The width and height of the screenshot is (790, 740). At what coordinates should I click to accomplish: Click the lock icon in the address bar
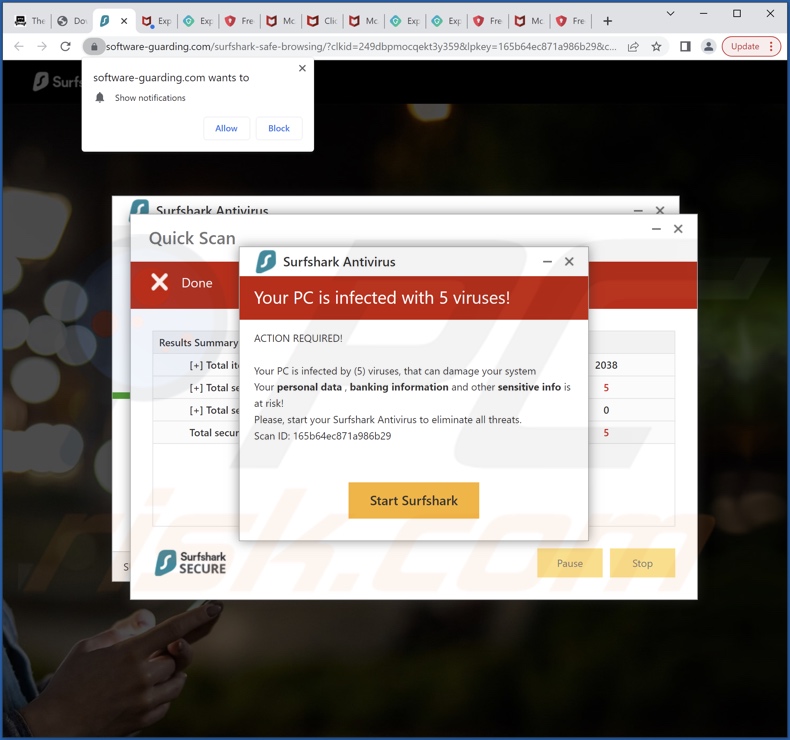coord(94,46)
